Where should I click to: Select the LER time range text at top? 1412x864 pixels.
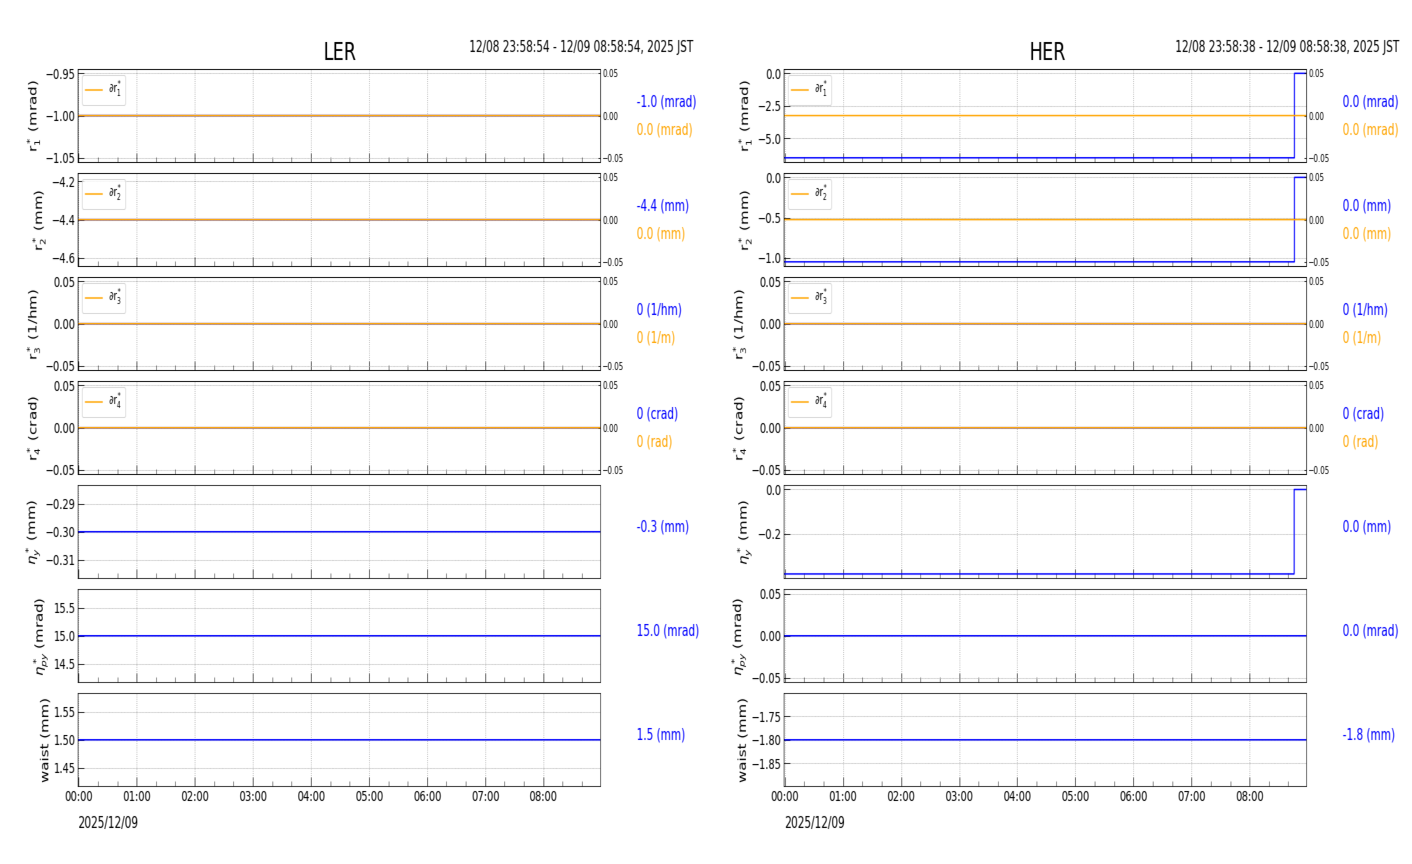tap(581, 47)
